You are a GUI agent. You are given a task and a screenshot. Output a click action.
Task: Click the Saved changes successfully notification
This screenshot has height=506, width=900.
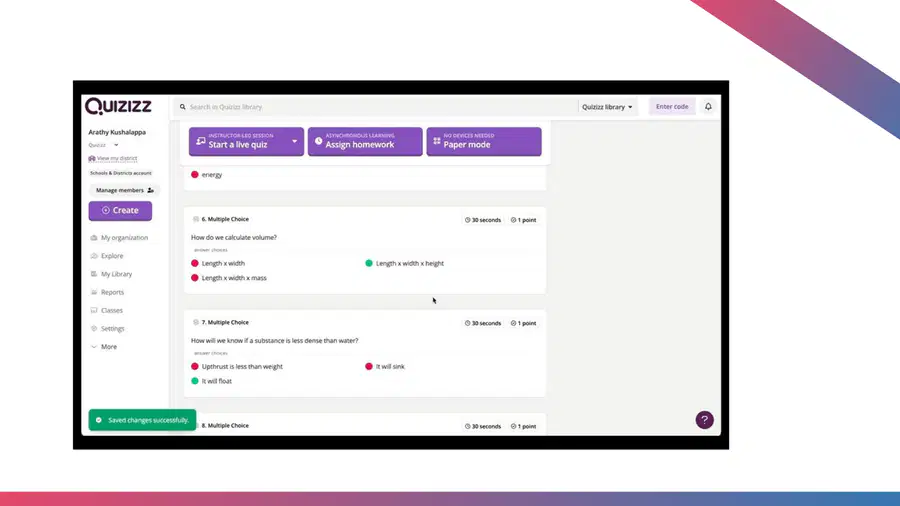pyautogui.click(x=142, y=421)
